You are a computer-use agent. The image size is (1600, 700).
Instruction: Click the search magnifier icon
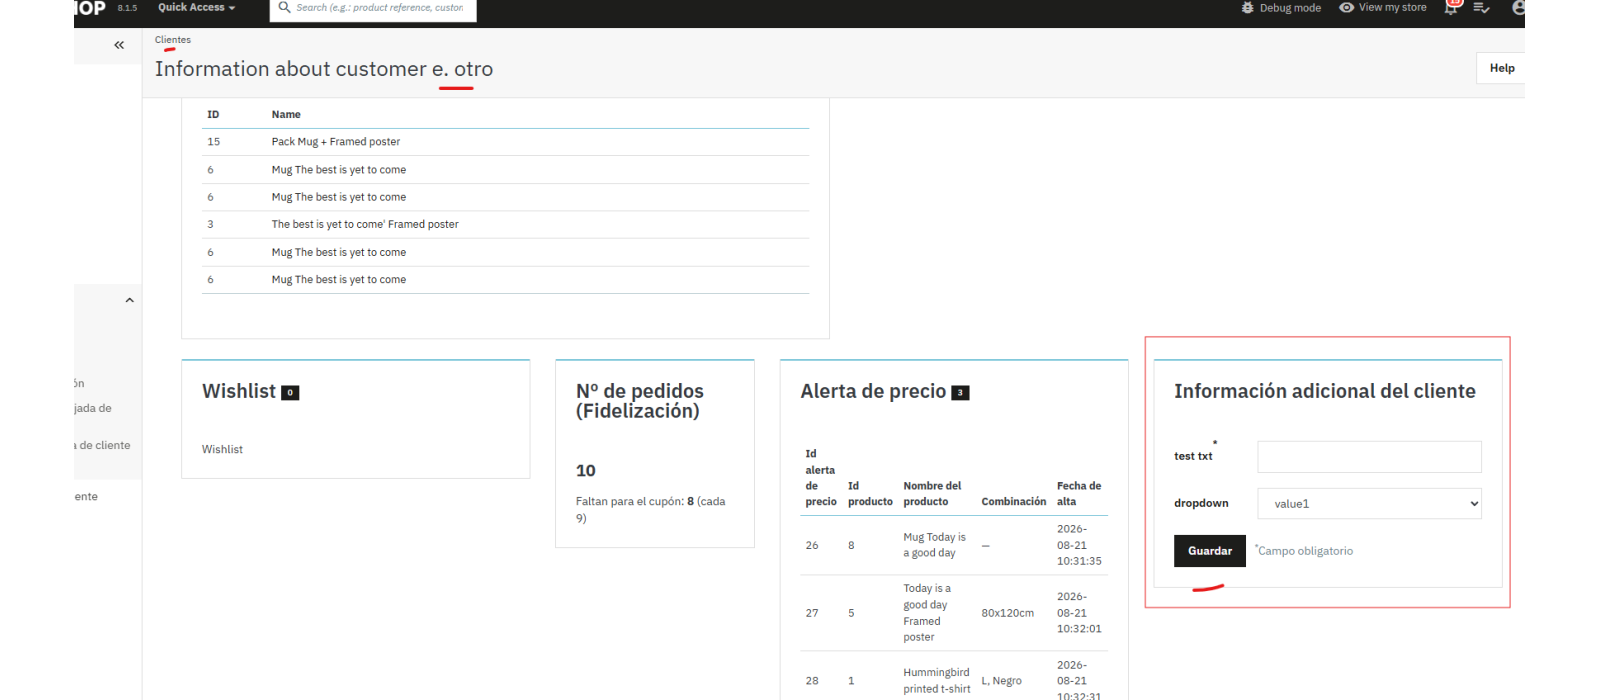coord(285,8)
